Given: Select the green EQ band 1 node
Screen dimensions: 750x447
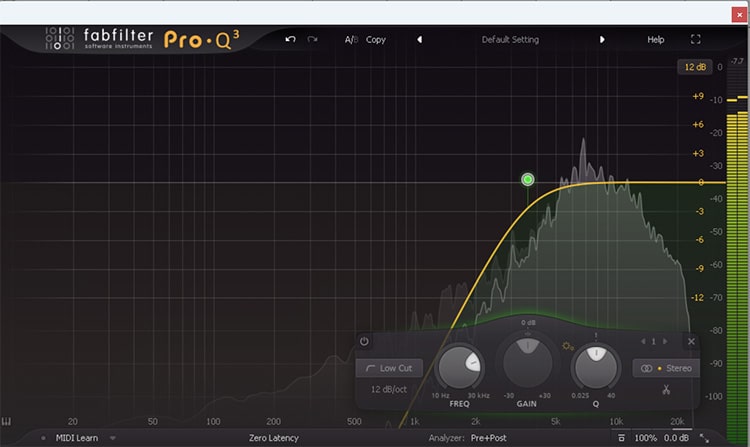Looking at the screenshot, I should pos(528,179).
